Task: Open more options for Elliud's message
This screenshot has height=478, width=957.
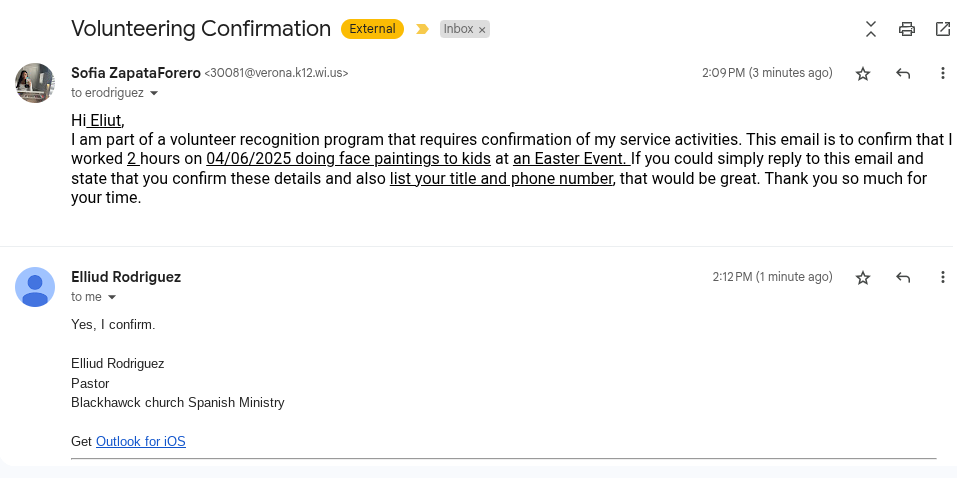Action: (x=942, y=277)
